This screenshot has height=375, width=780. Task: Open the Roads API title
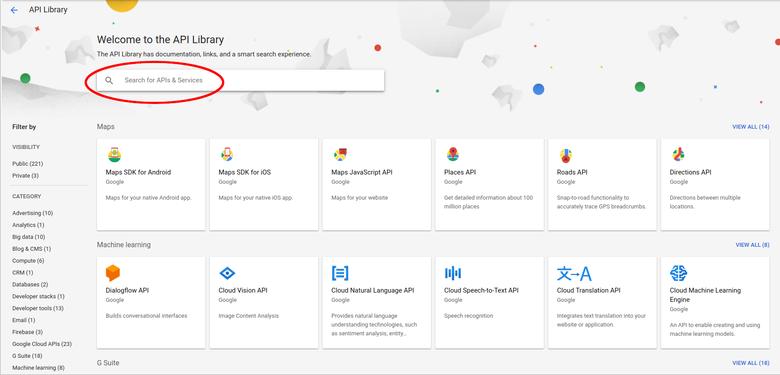point(572,173)
